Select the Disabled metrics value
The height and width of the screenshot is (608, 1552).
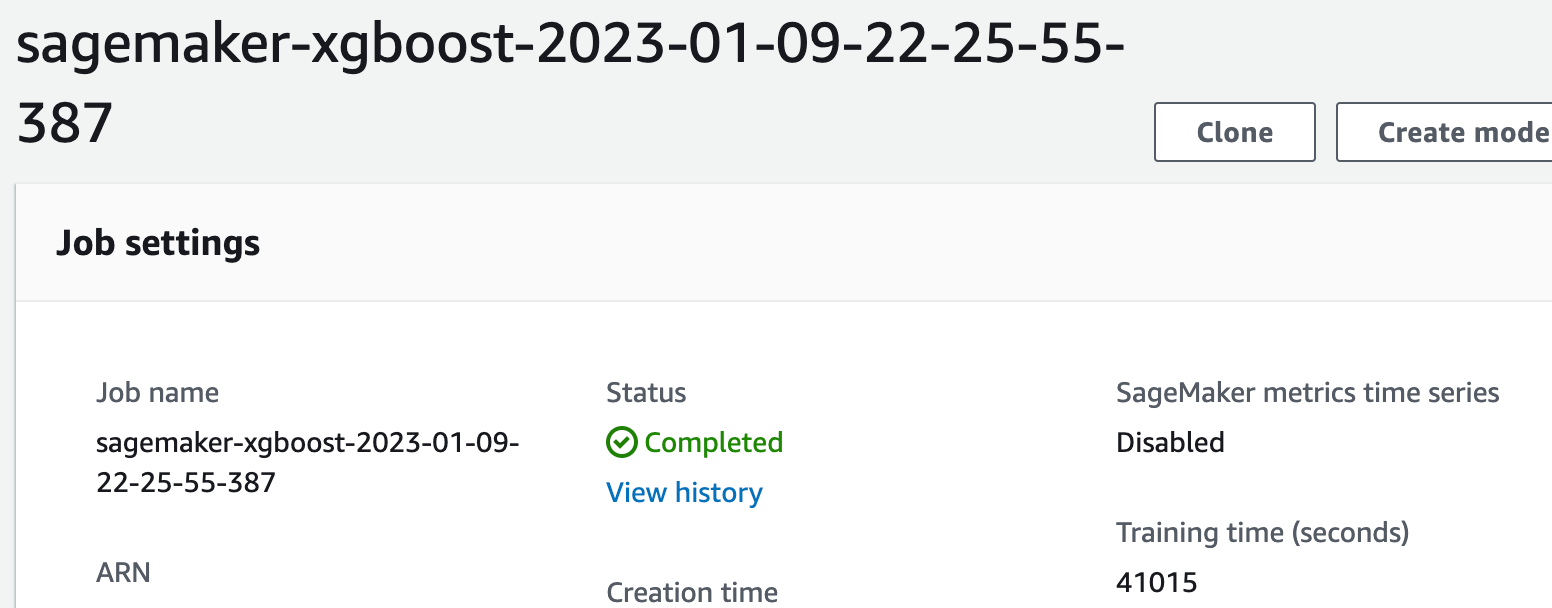(x=1170, y=442)
